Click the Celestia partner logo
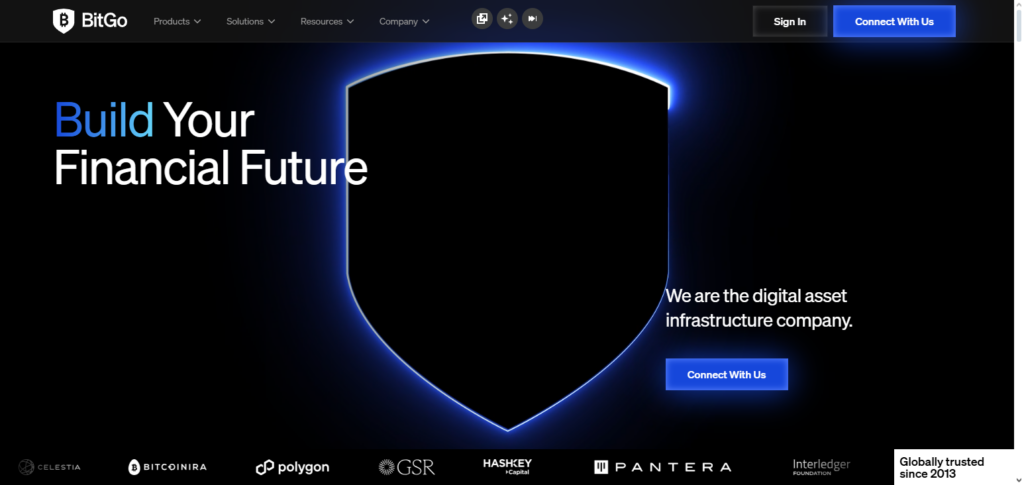 49,467
